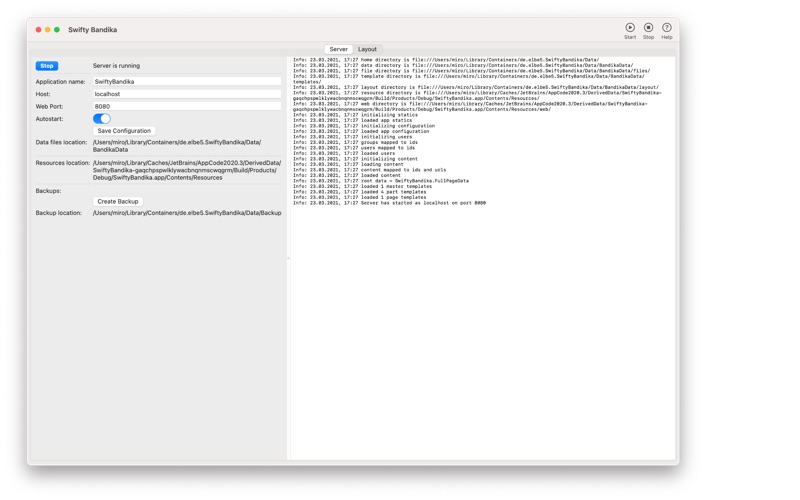Click the Data files location path

click(177, 146)
